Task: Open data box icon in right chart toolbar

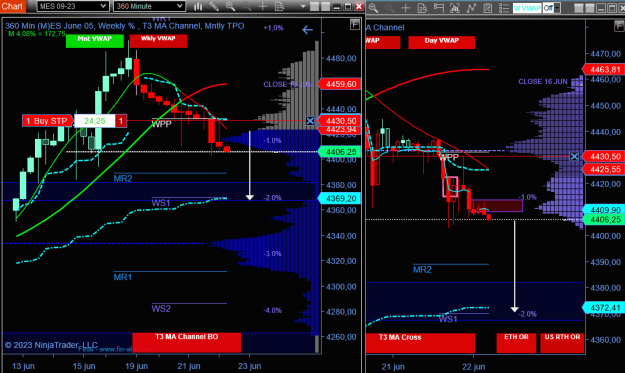Action: click(422, 8)
